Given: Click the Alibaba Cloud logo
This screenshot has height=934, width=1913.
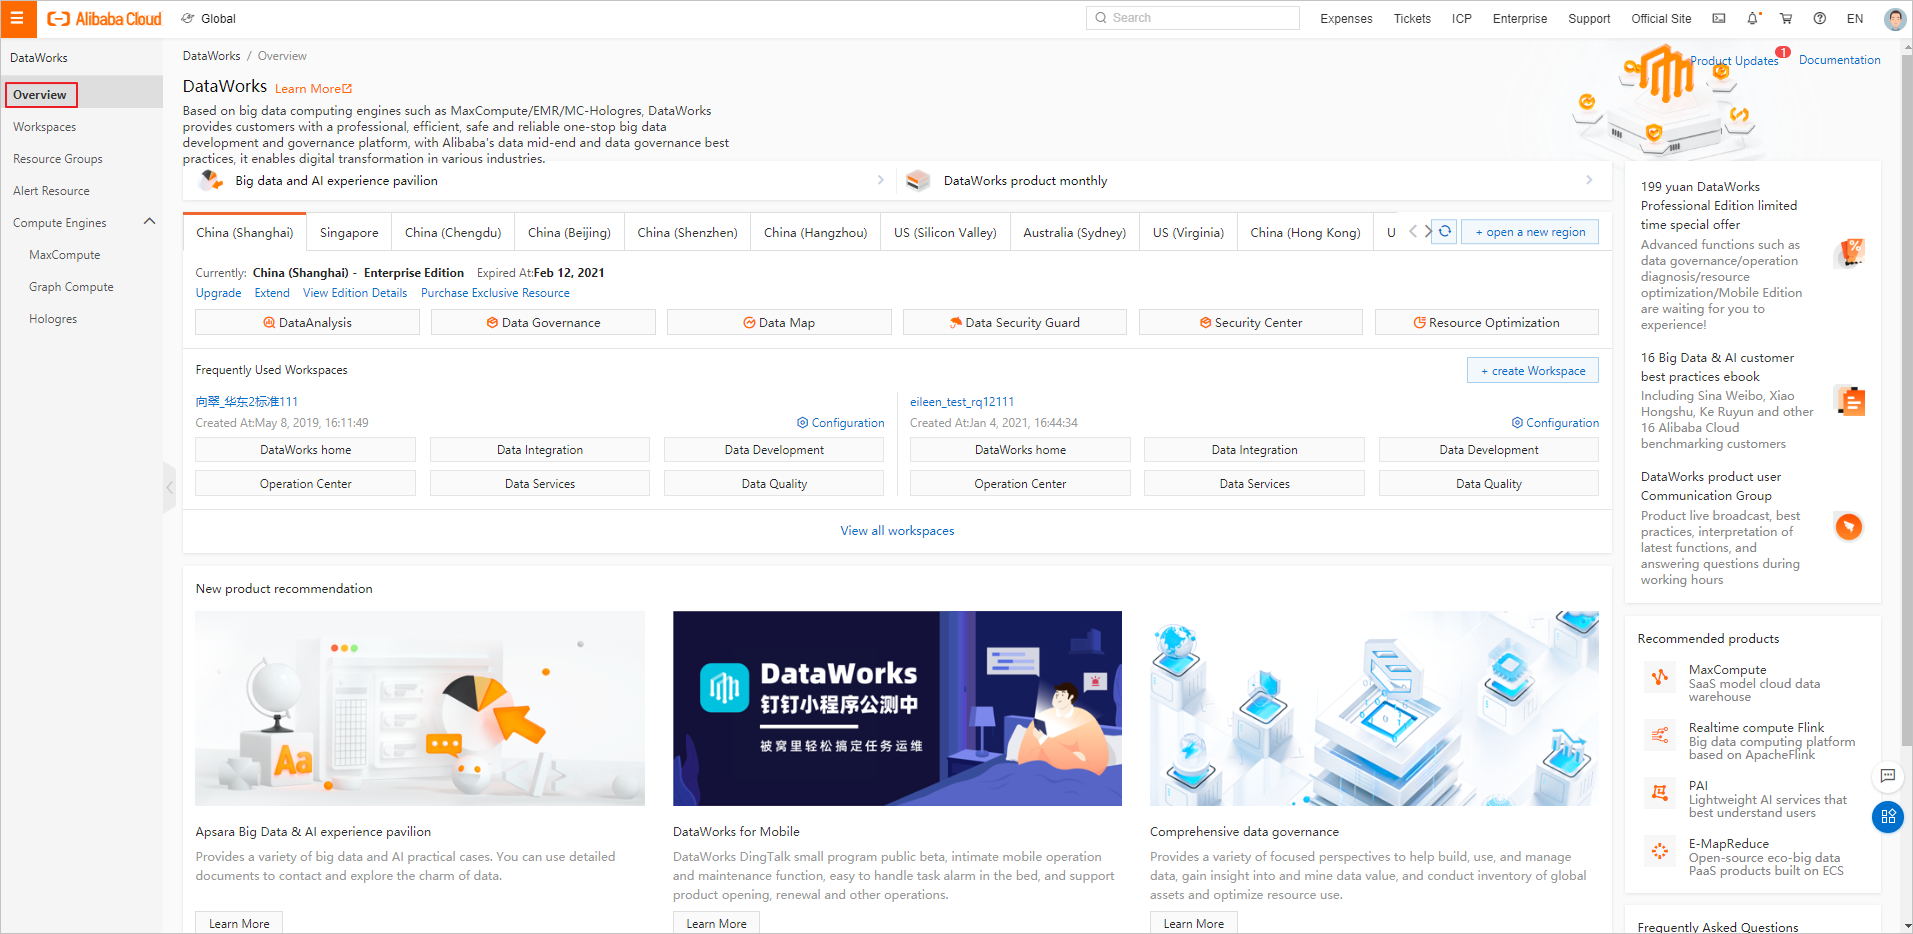Looking at the screenshot, I should 104,18.
